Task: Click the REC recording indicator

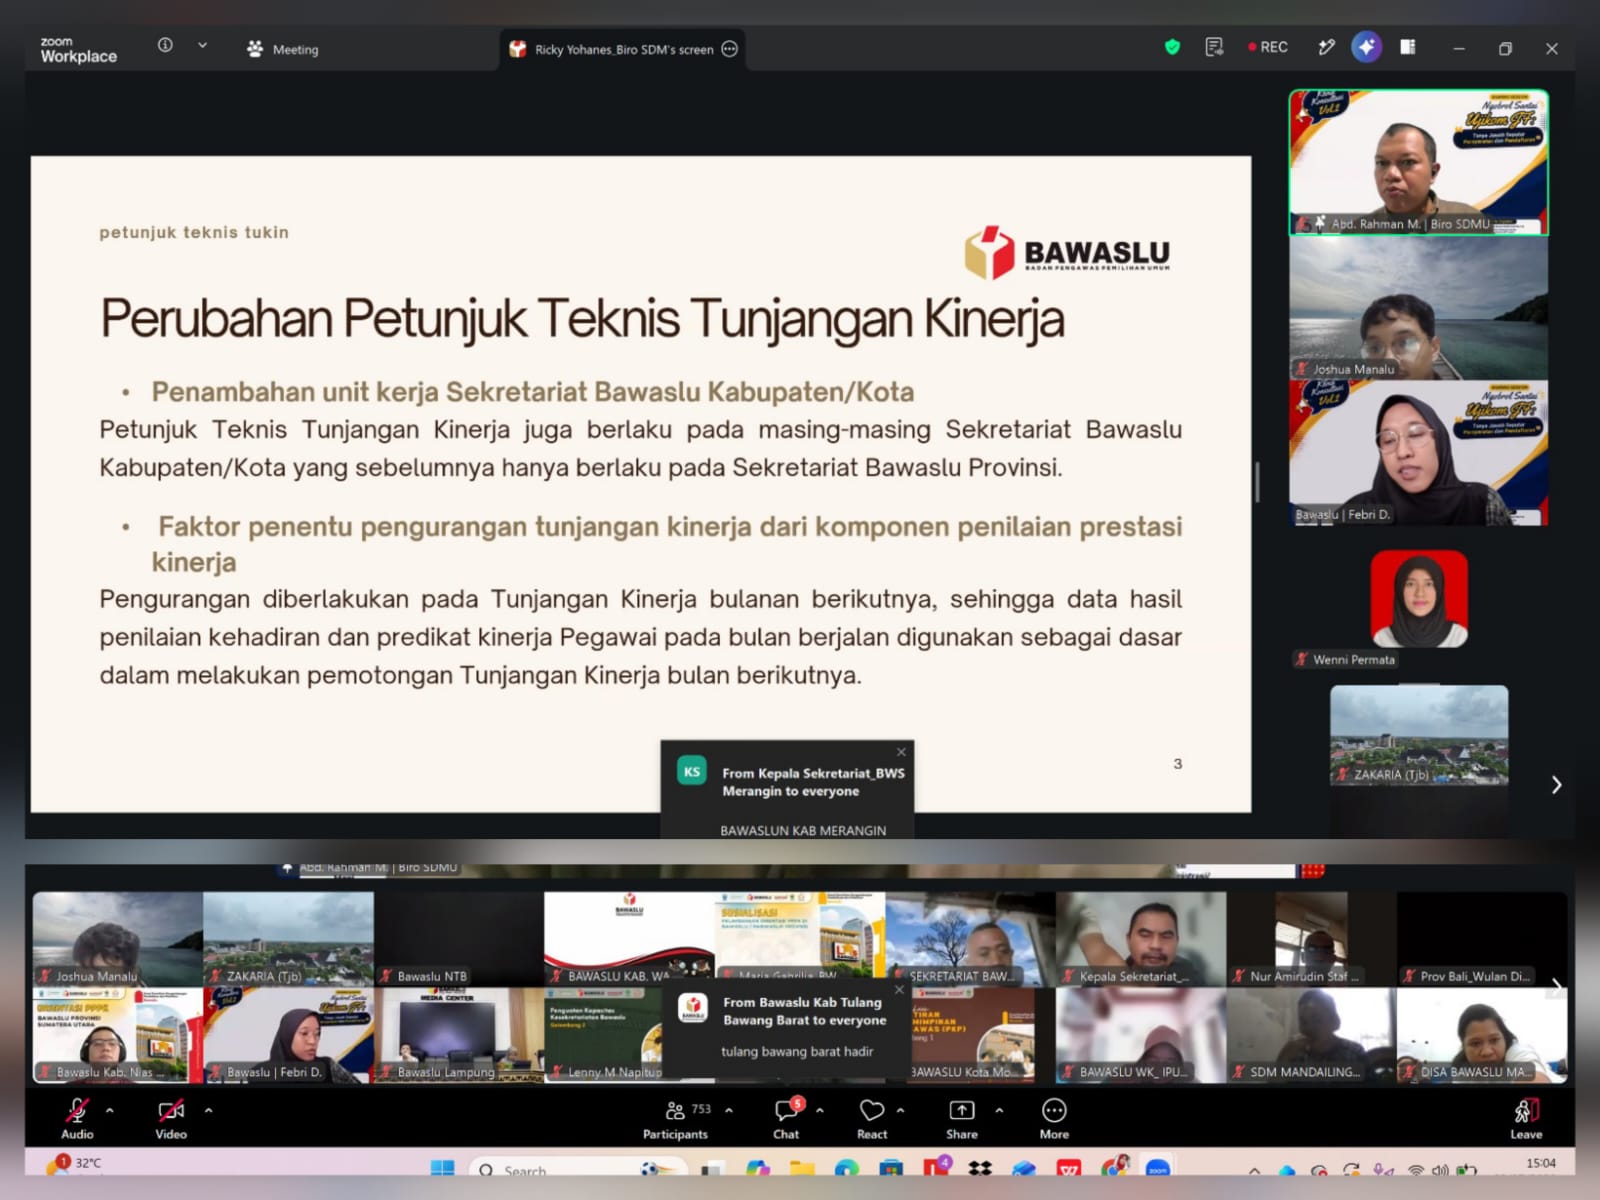Action: [x=1268, y=47]
